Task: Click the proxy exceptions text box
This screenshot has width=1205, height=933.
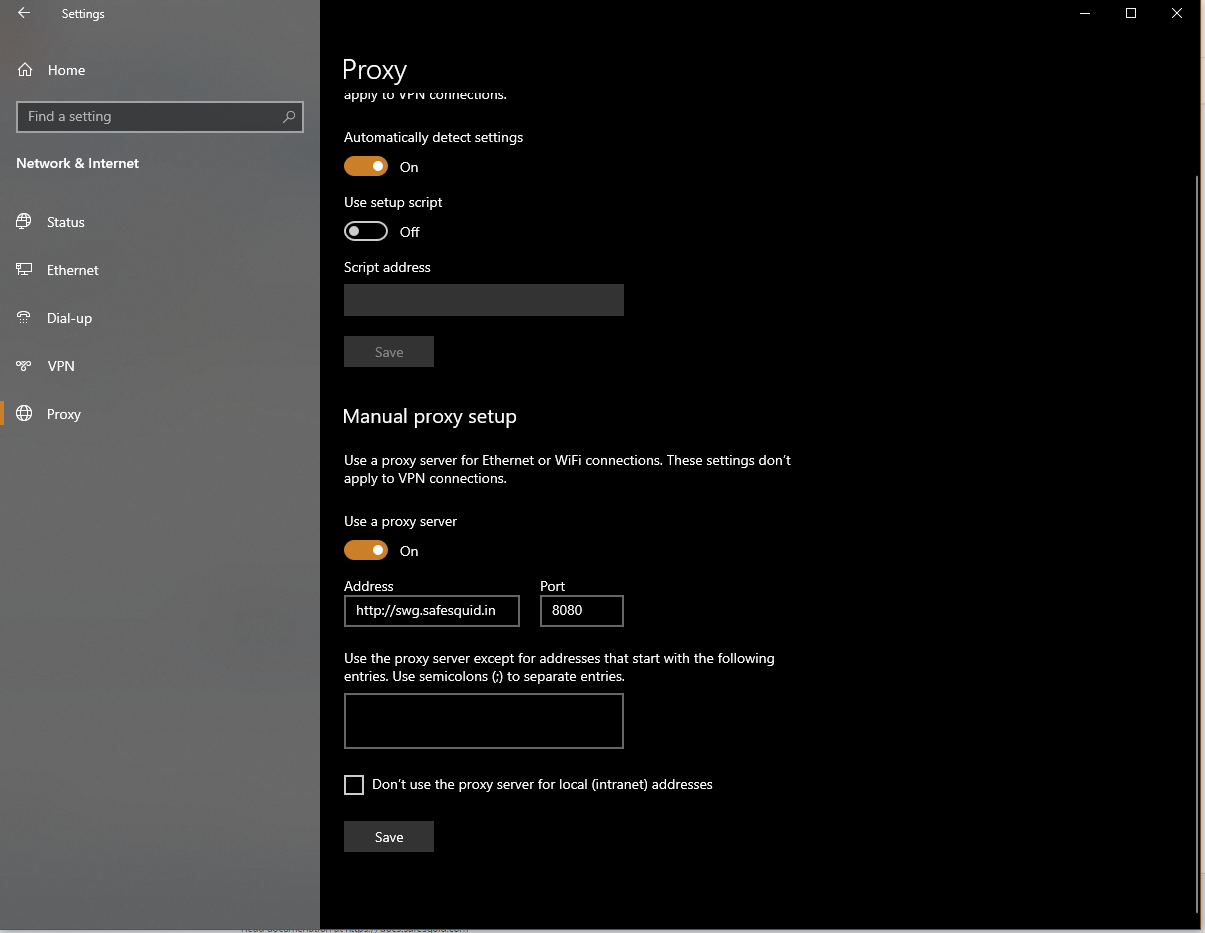Action: (483, 721)
